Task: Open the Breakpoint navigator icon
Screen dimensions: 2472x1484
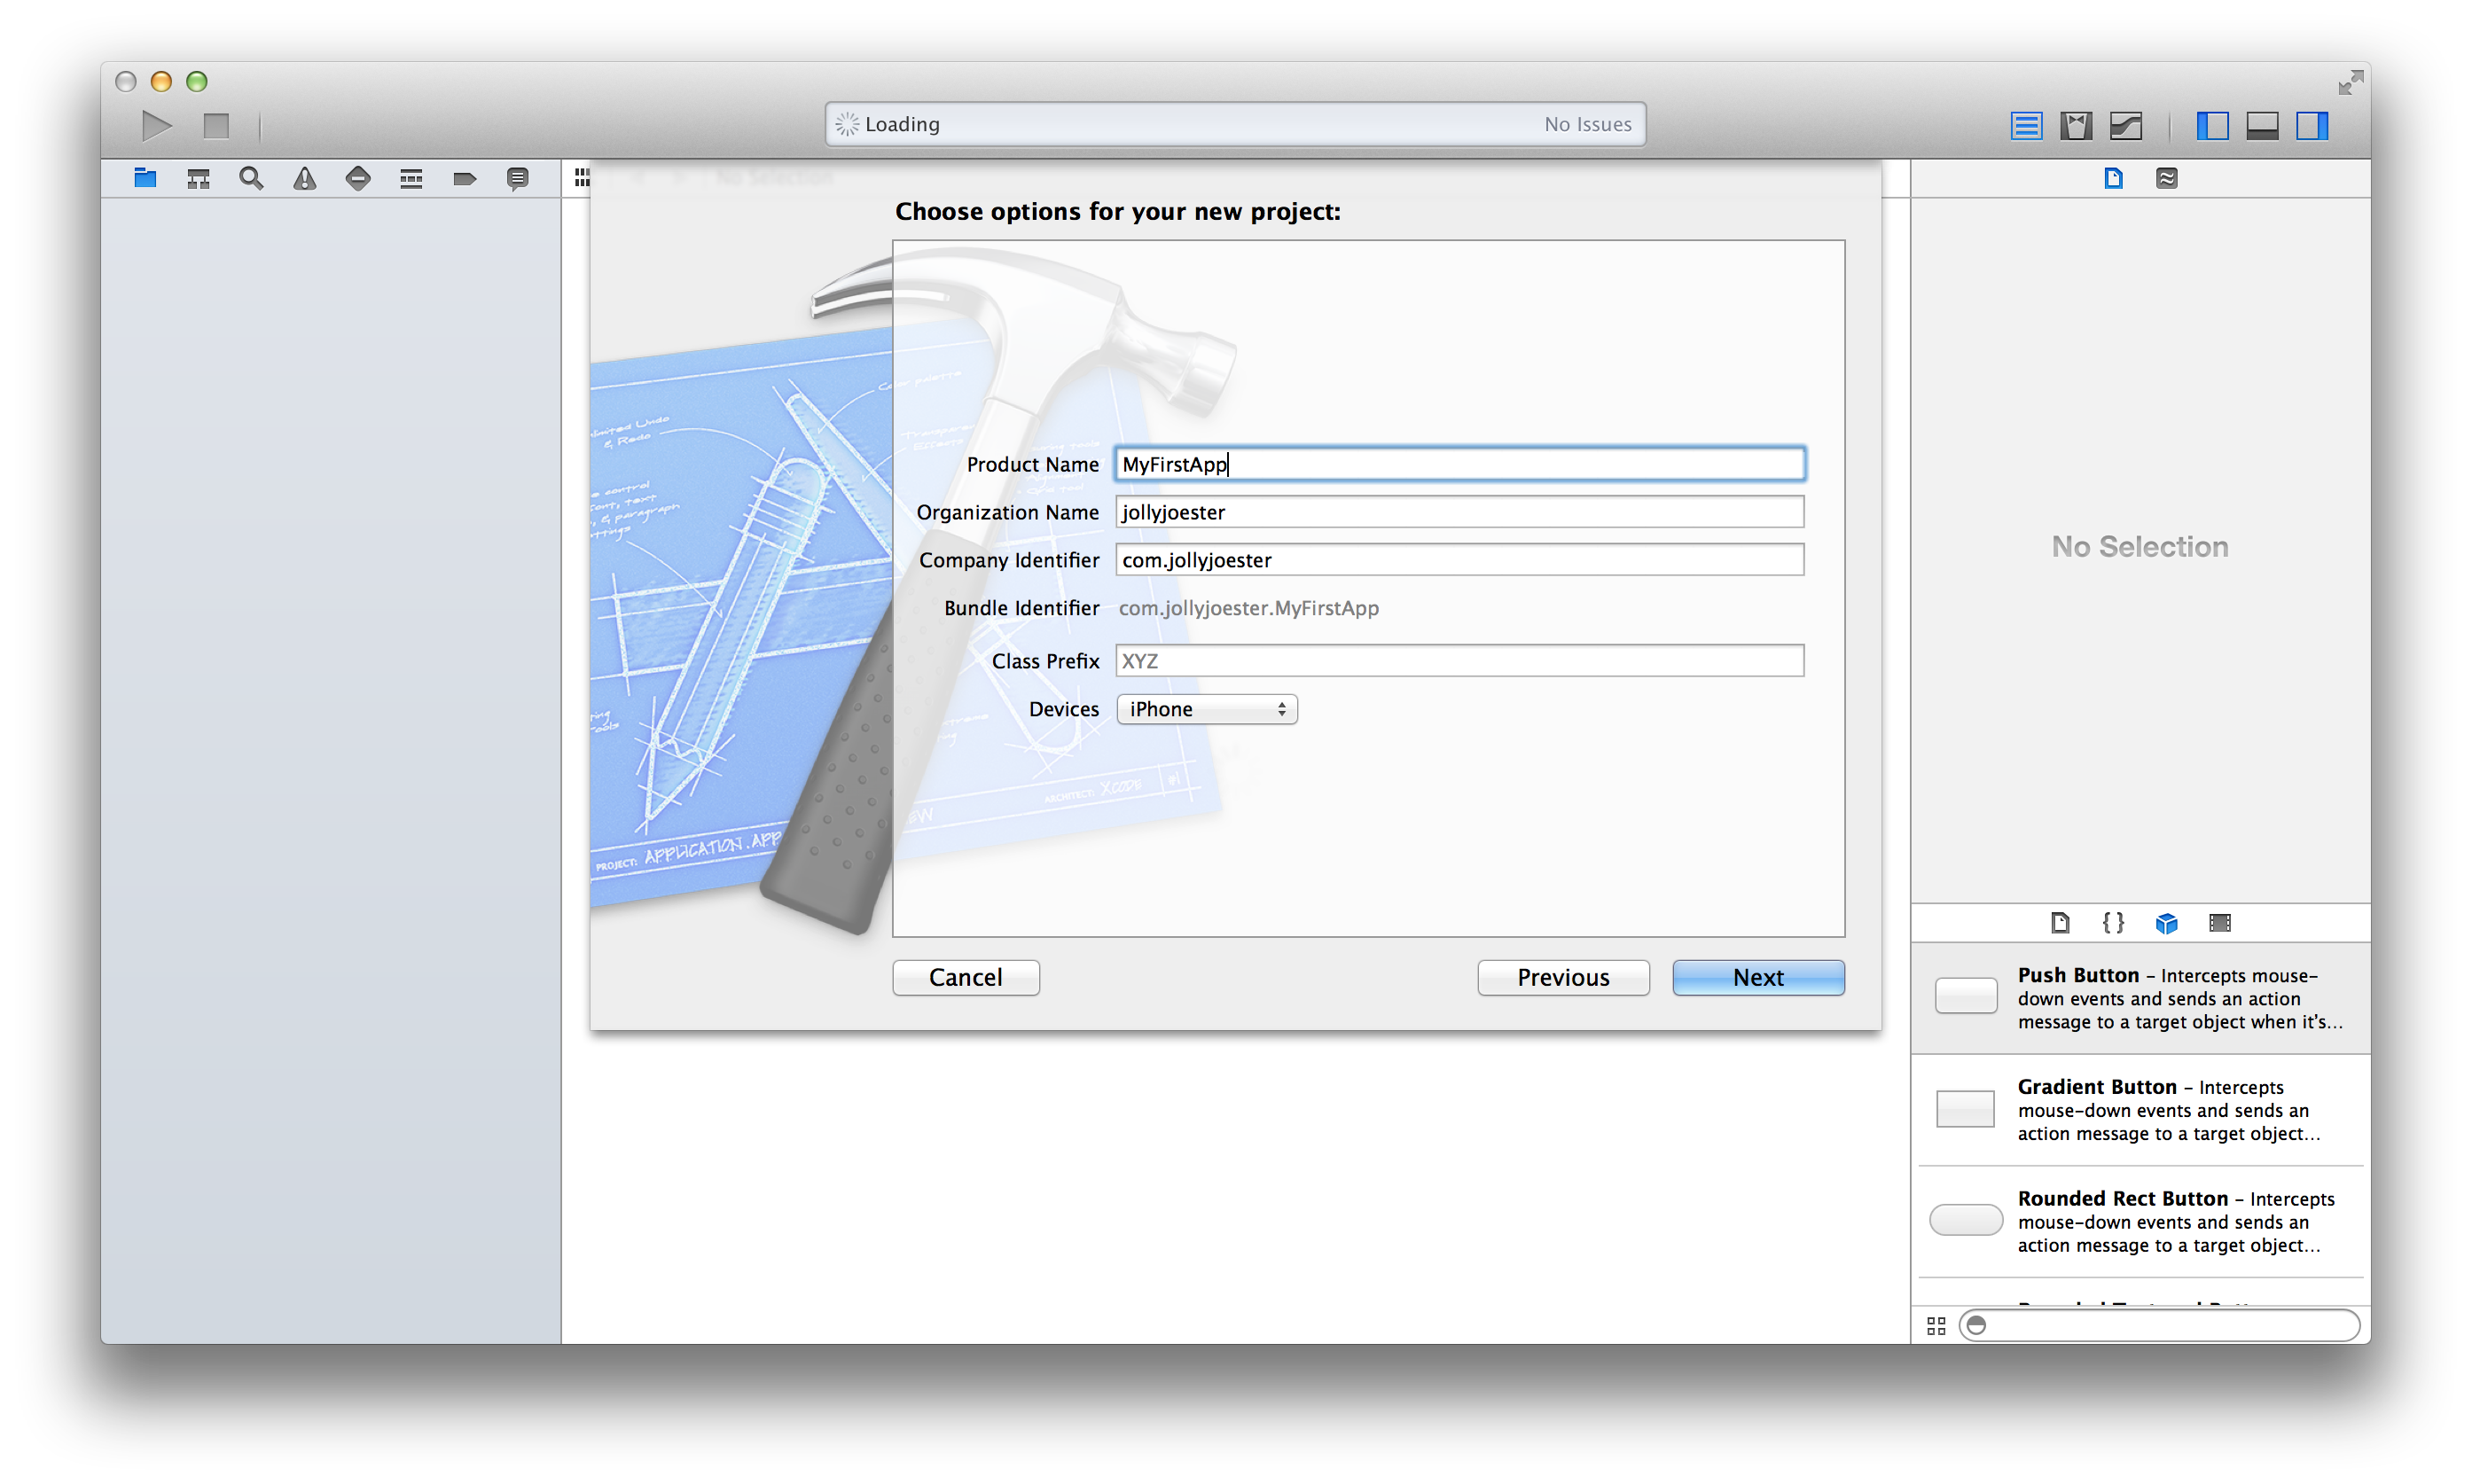Action: [x=464, y=178]
